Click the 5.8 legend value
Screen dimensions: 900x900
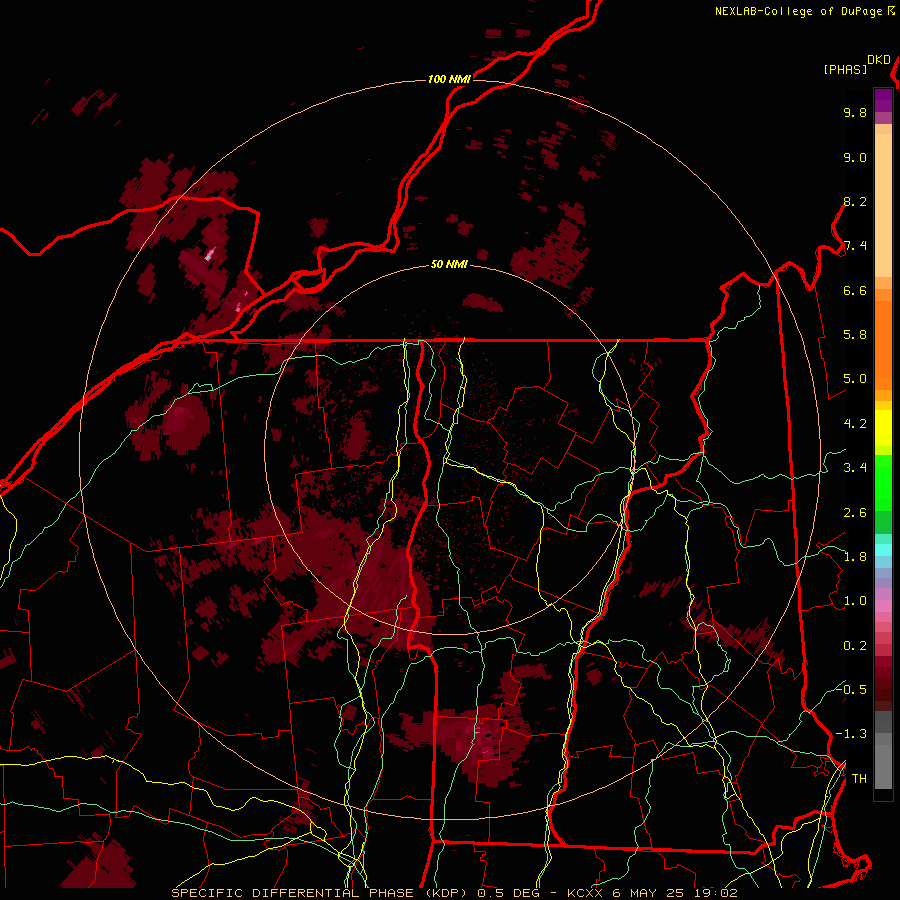(855, 335)
